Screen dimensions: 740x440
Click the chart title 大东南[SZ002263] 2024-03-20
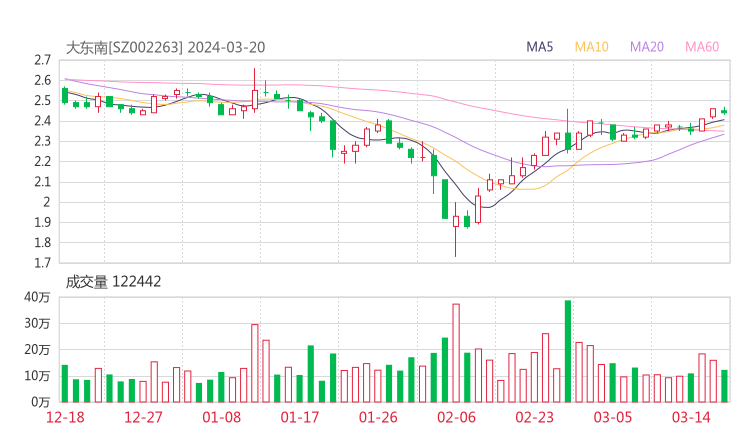165,47
